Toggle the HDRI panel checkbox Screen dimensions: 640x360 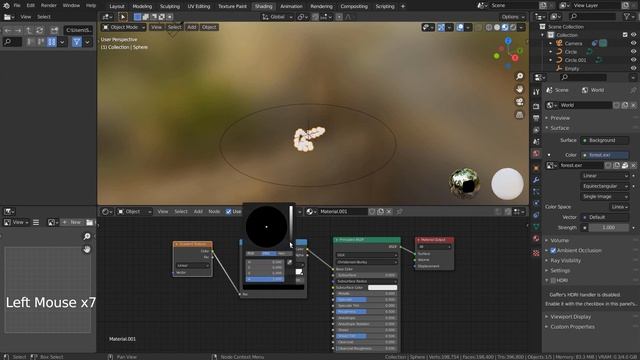[553, 280]
